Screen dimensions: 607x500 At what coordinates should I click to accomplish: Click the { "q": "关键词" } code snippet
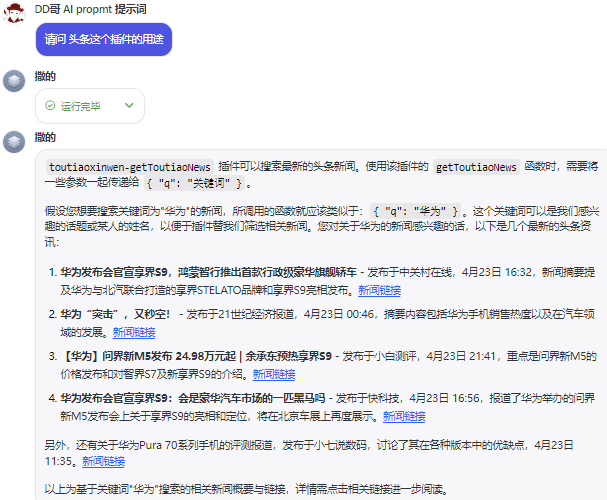click(191, 184)
